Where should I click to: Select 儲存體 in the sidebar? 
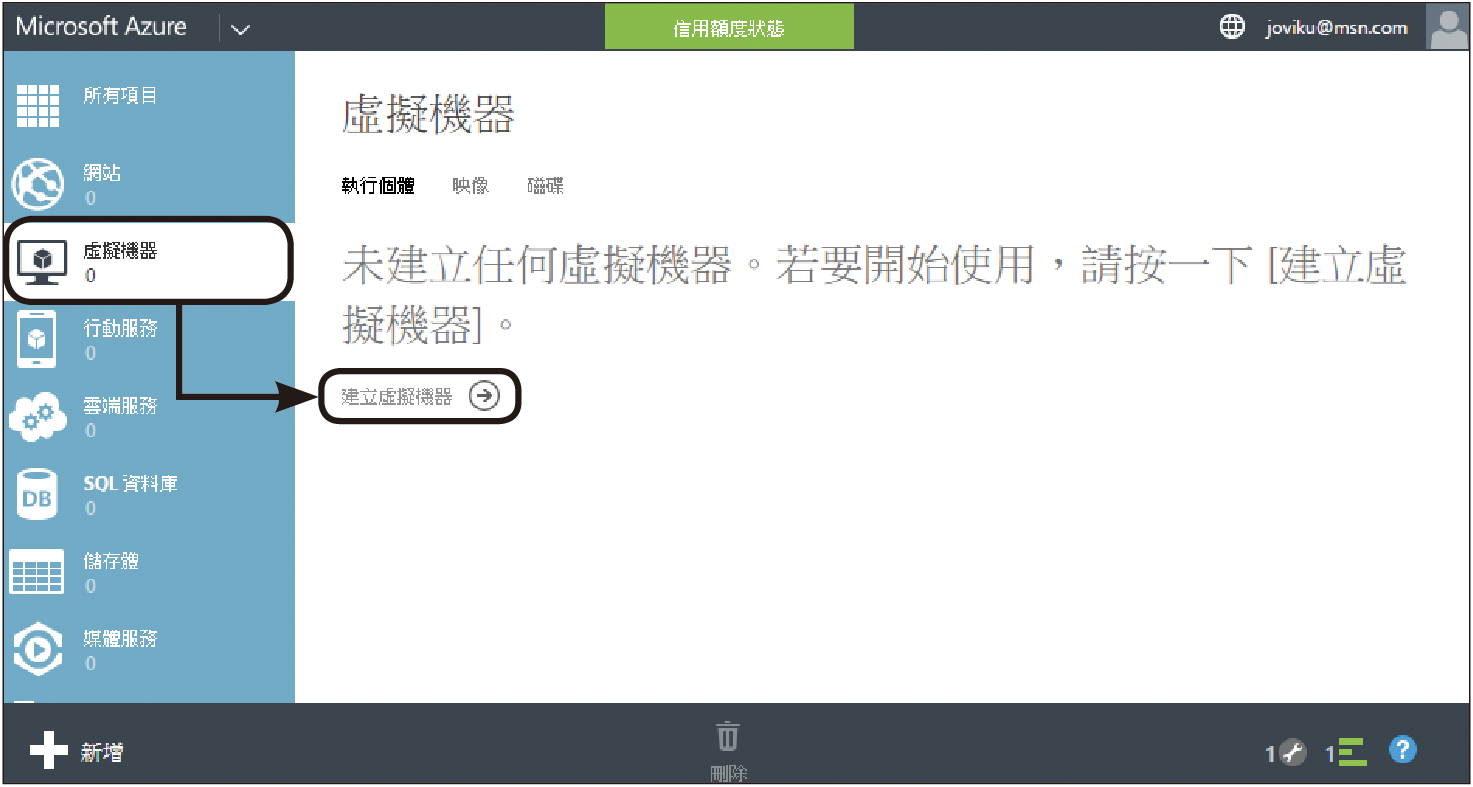point(111,561)
